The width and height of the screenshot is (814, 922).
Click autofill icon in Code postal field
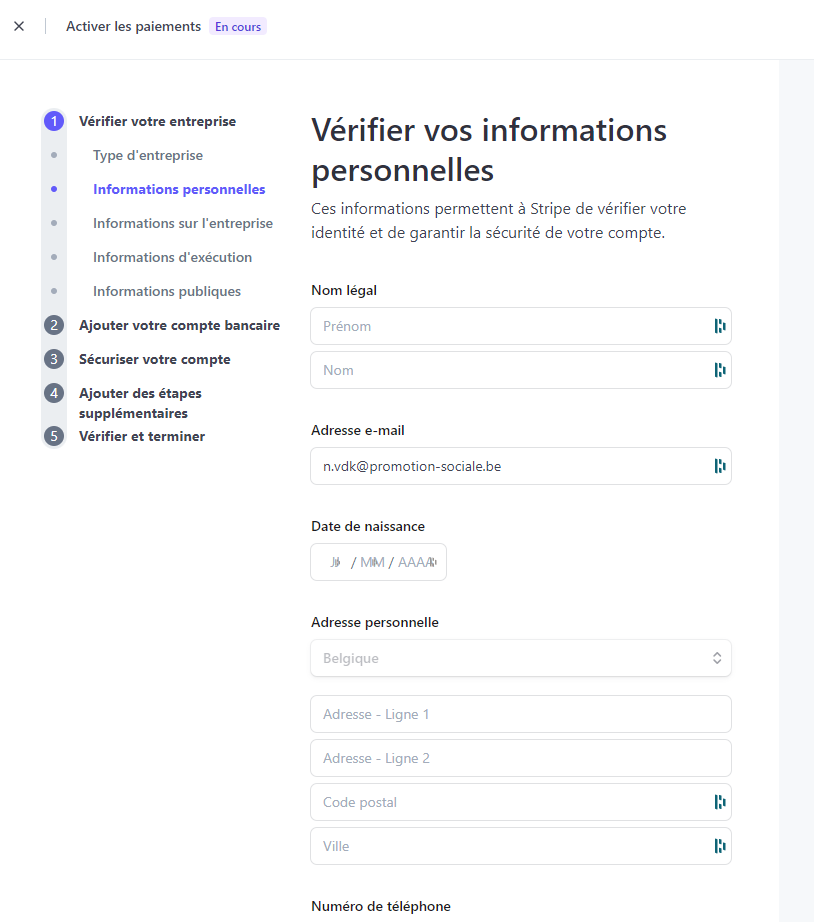[720, 802]
